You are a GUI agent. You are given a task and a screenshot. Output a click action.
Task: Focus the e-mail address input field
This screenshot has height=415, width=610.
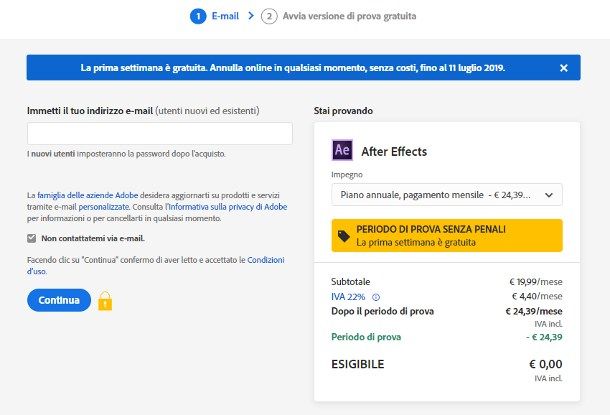(160, 133)
